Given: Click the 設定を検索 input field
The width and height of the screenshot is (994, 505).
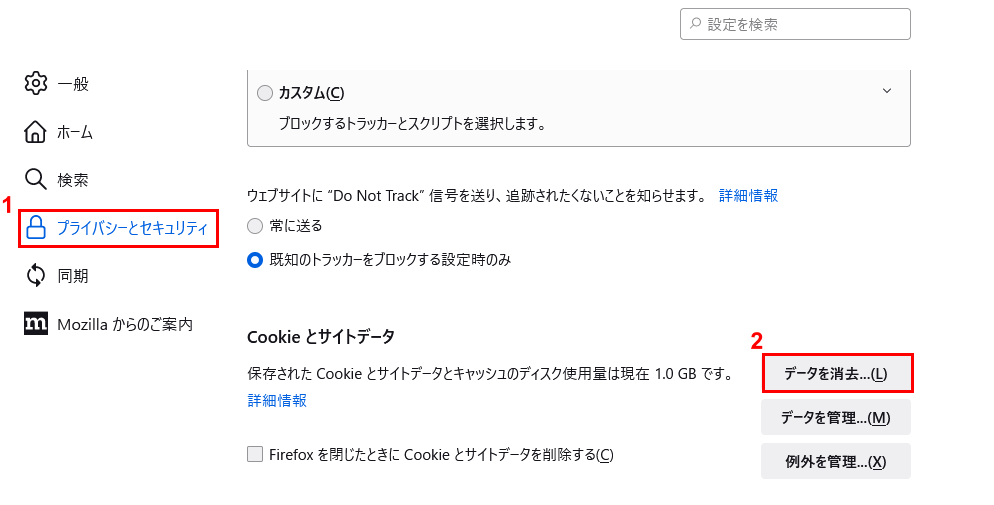Looking at the screenshot, I should coord(795,24).
